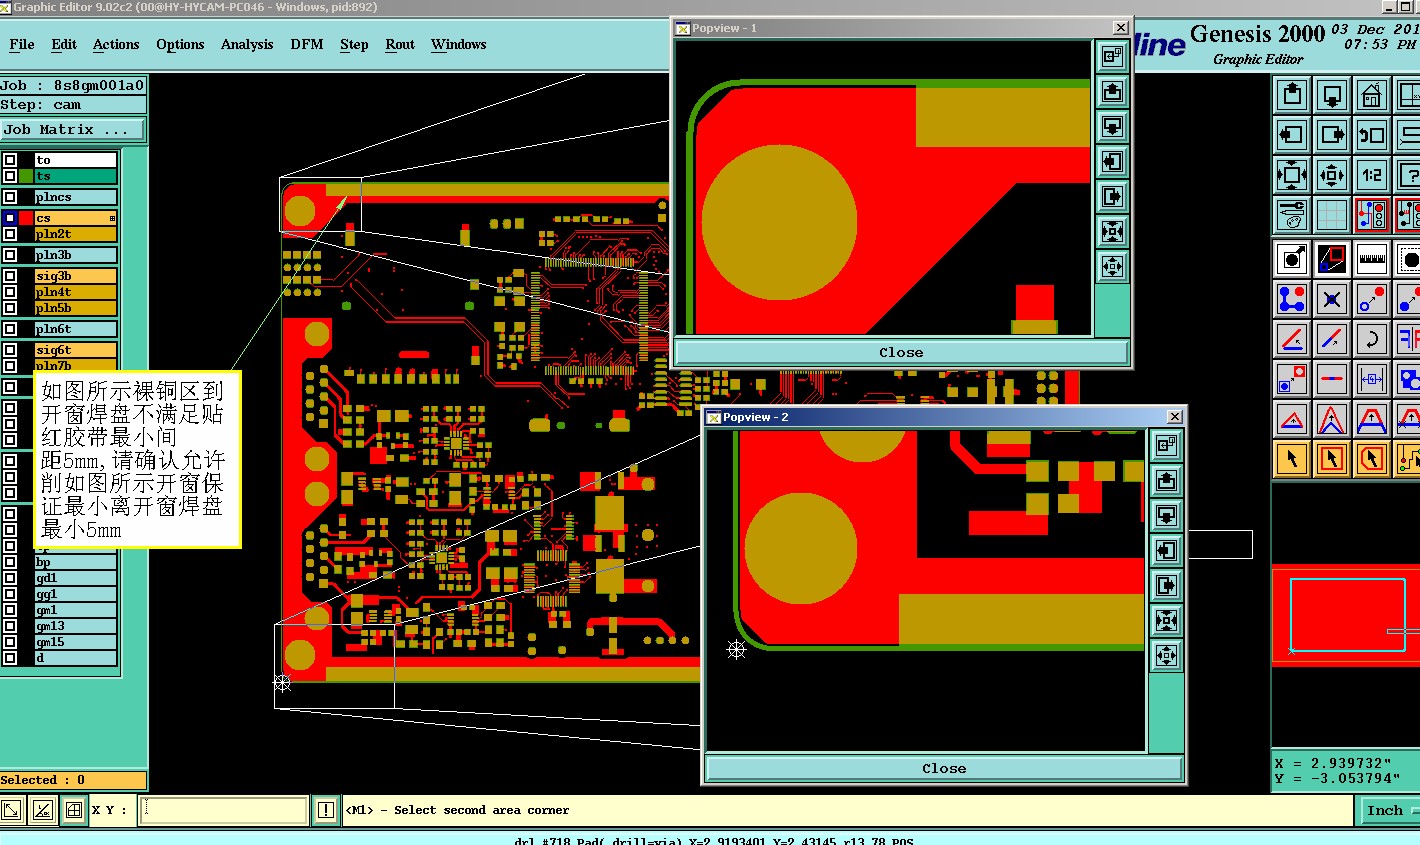Open the Options menu
Image resolution: width=1420 pixels, height=845 pixels.
180,44
